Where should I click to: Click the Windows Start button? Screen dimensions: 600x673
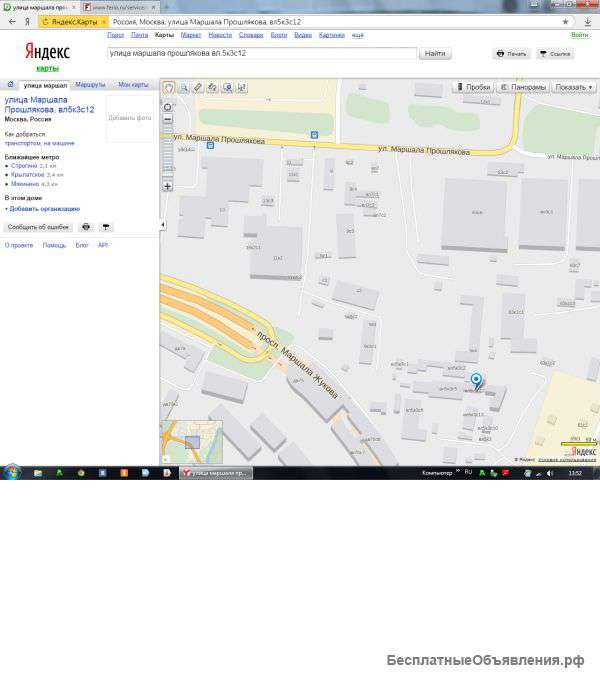tap(12, 472)
